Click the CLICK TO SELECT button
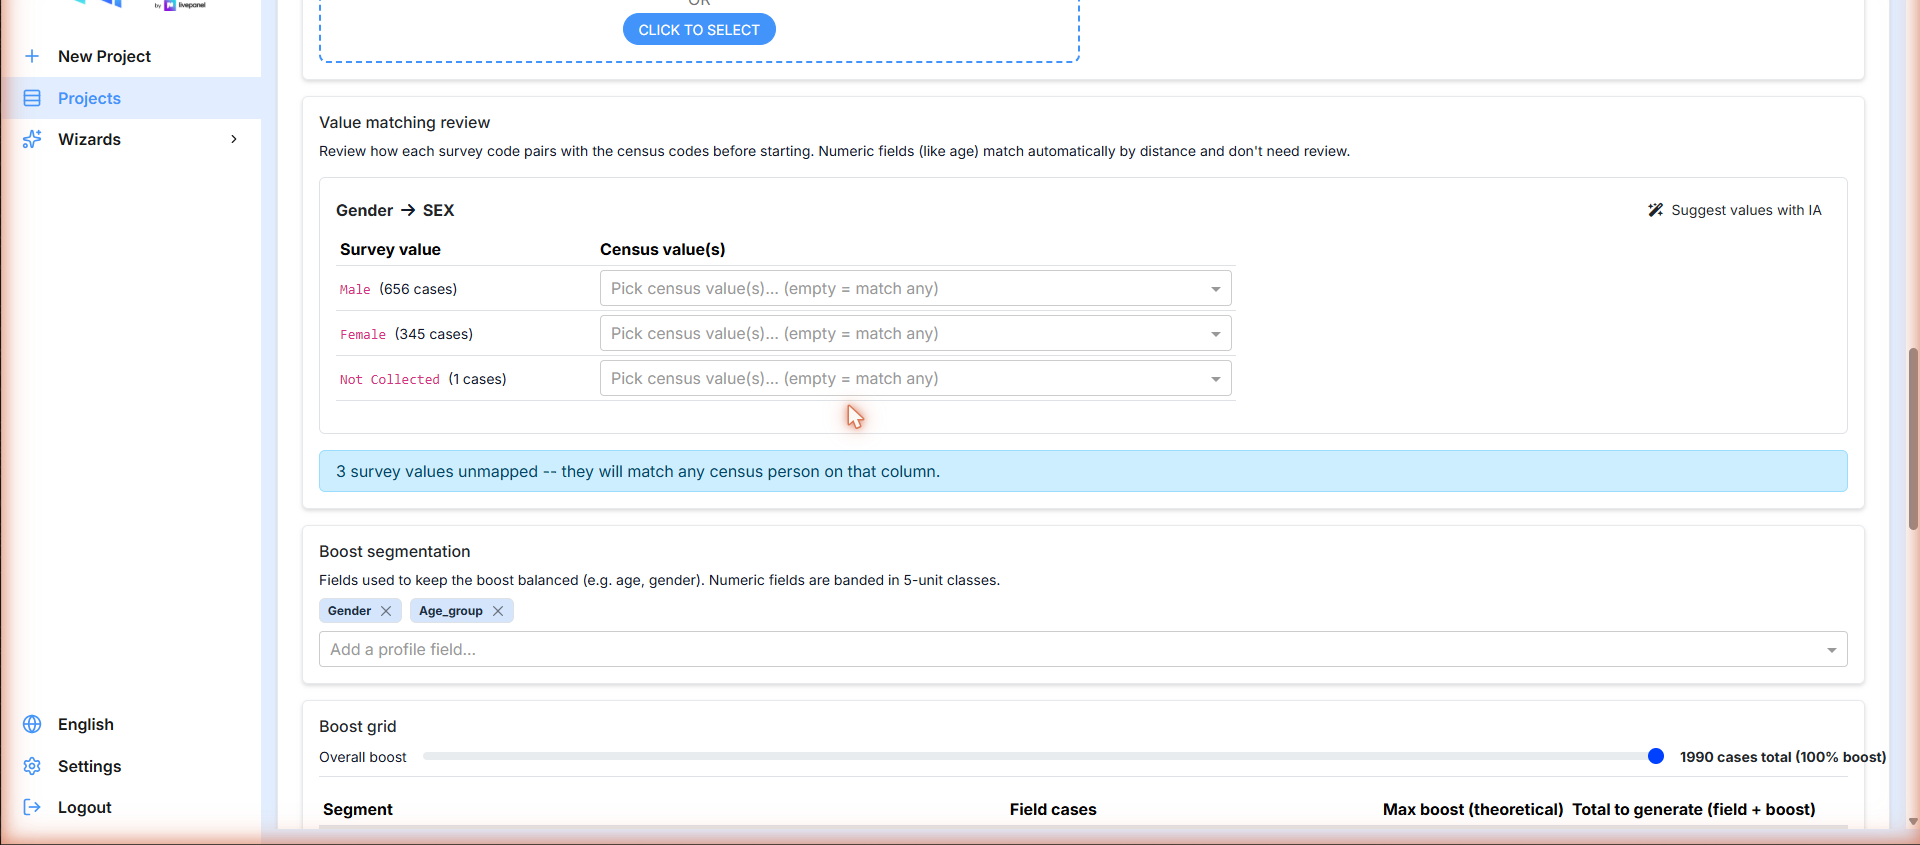This screenshot has height=845, width=1920. tap(699, 29)
